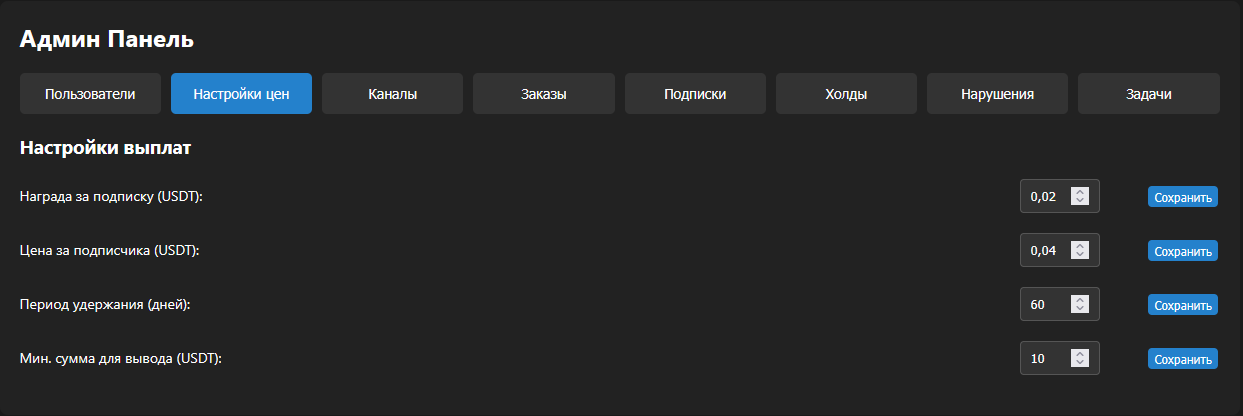Viewport: 1243px width, 416px height.
Task: Save the Награда за подписку value
Action: 1183,197
